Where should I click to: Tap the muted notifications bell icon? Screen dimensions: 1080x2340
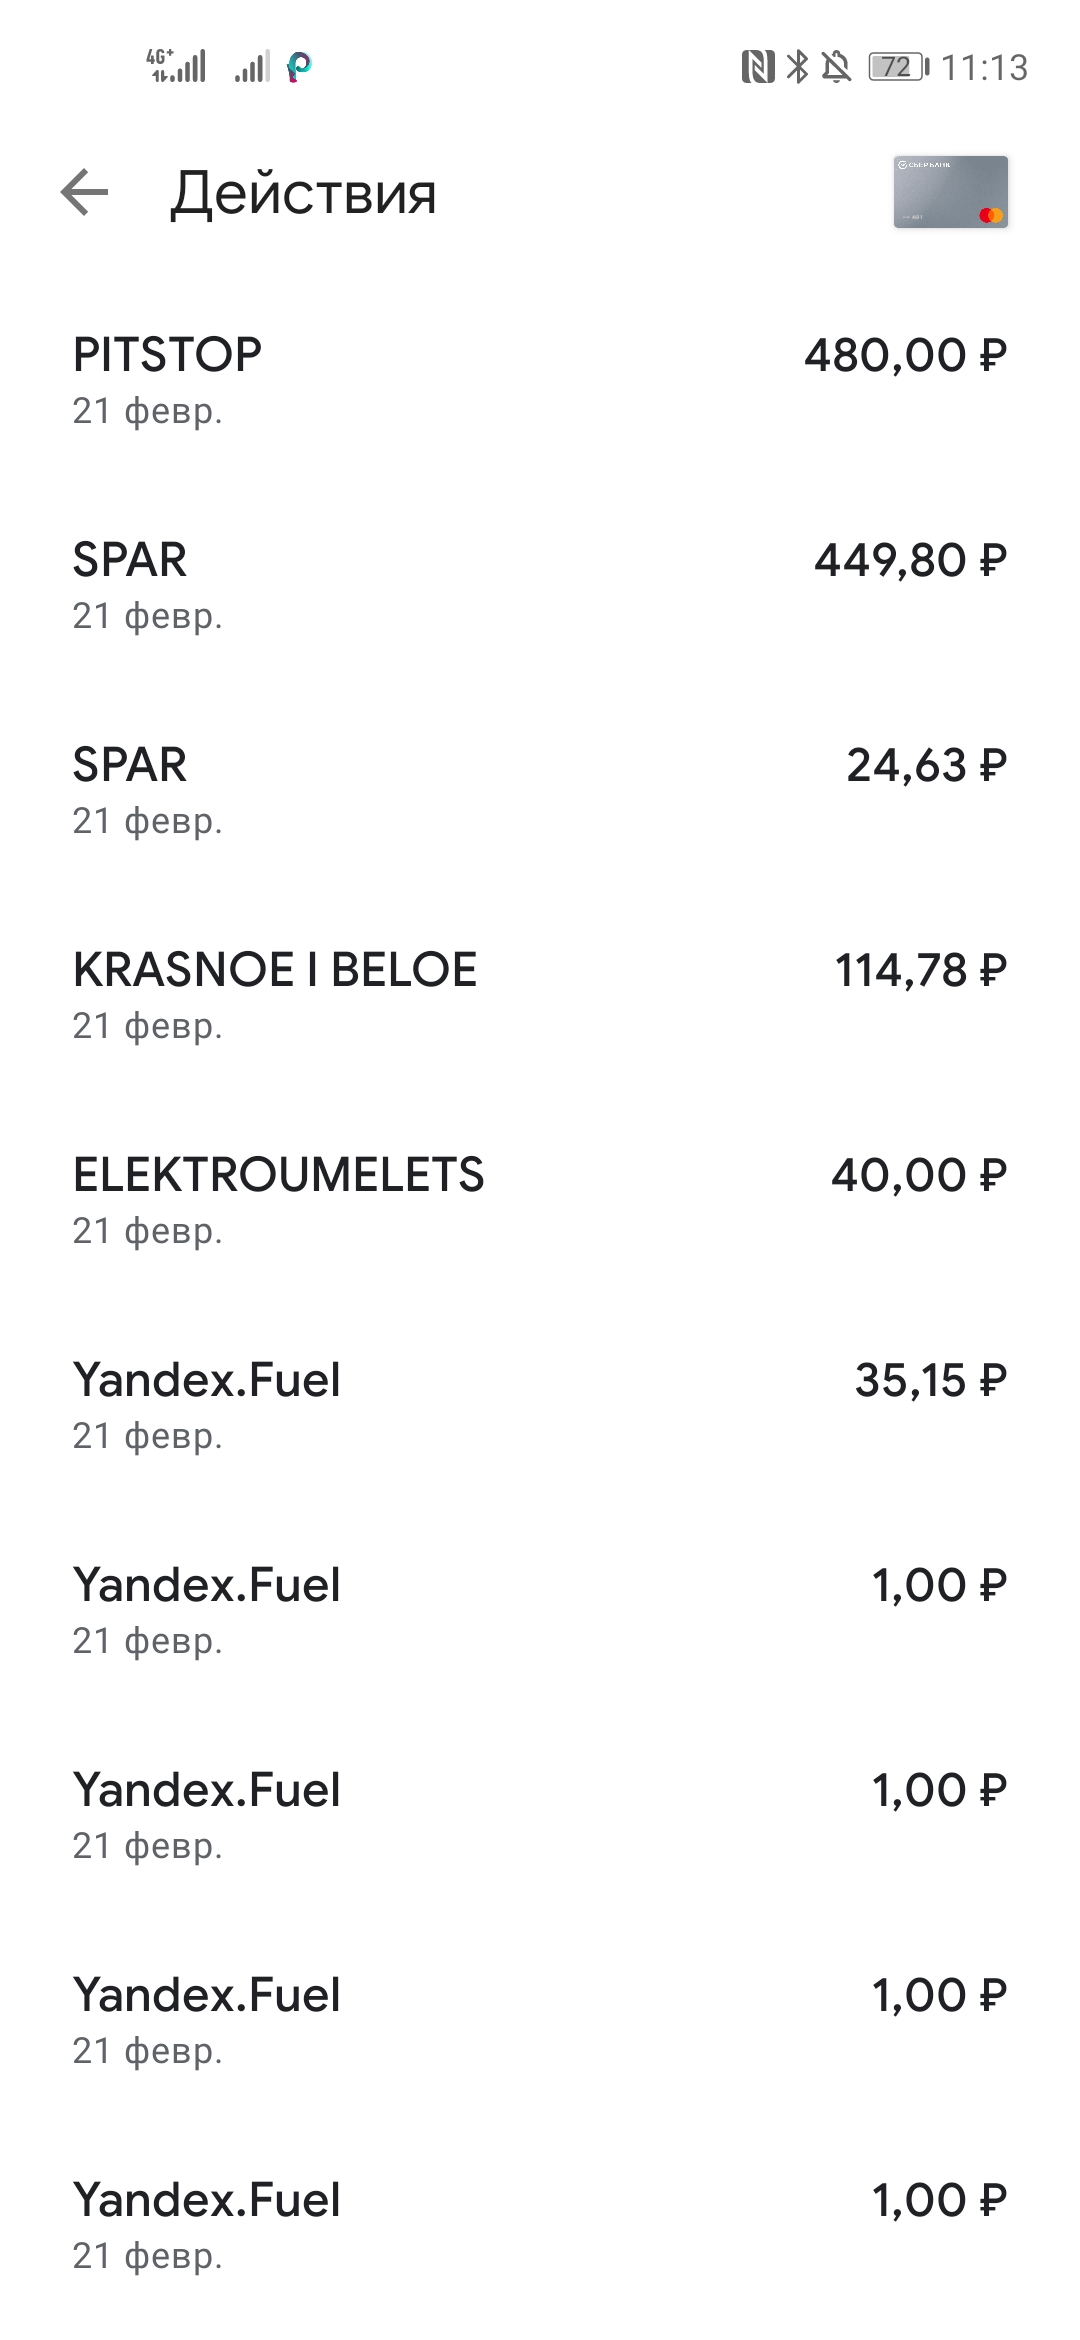pos(836,67)
